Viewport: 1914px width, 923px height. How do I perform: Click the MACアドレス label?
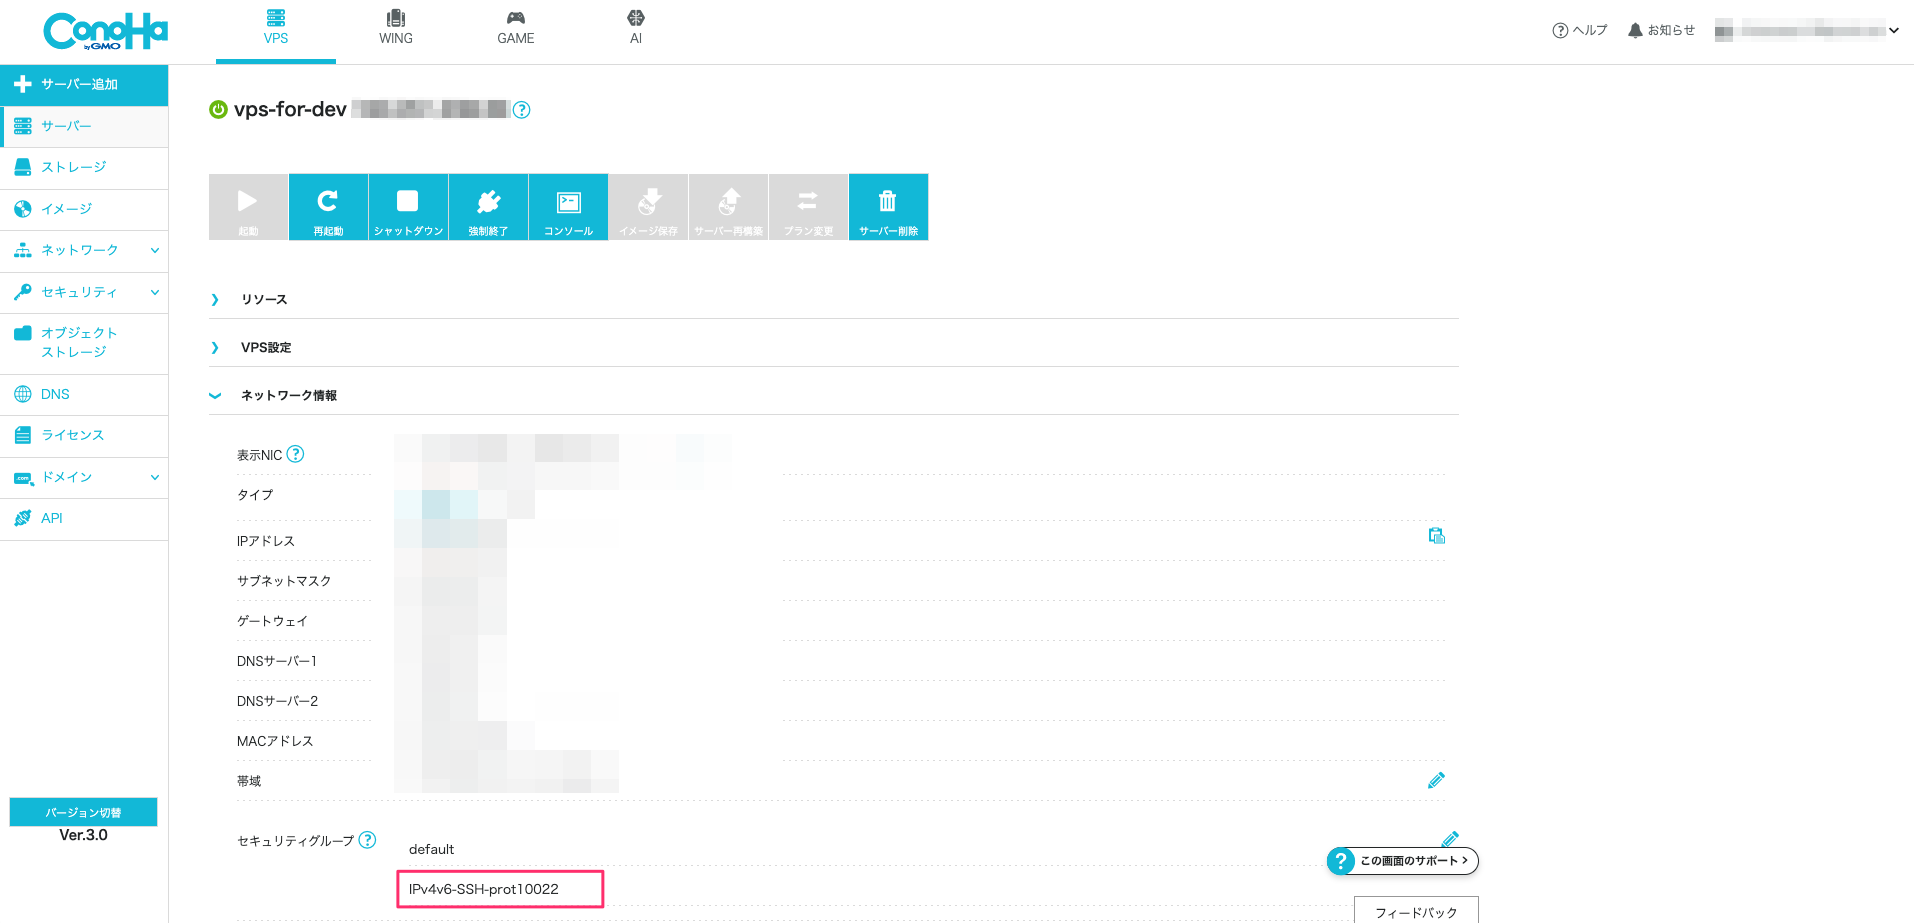[275, 741]
